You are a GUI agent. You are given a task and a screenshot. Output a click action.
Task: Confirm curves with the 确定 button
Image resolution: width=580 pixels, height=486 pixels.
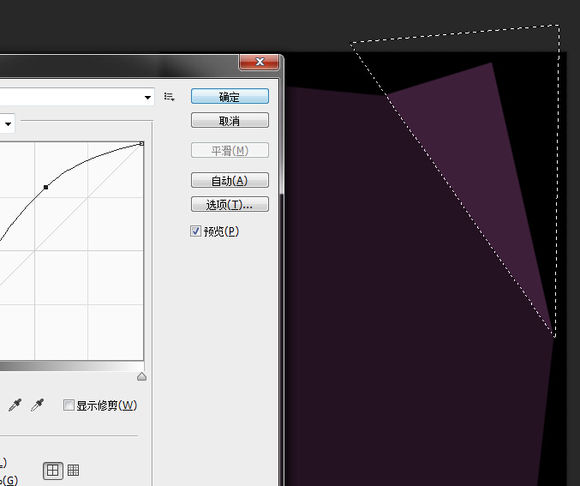(x=230, y=97)
